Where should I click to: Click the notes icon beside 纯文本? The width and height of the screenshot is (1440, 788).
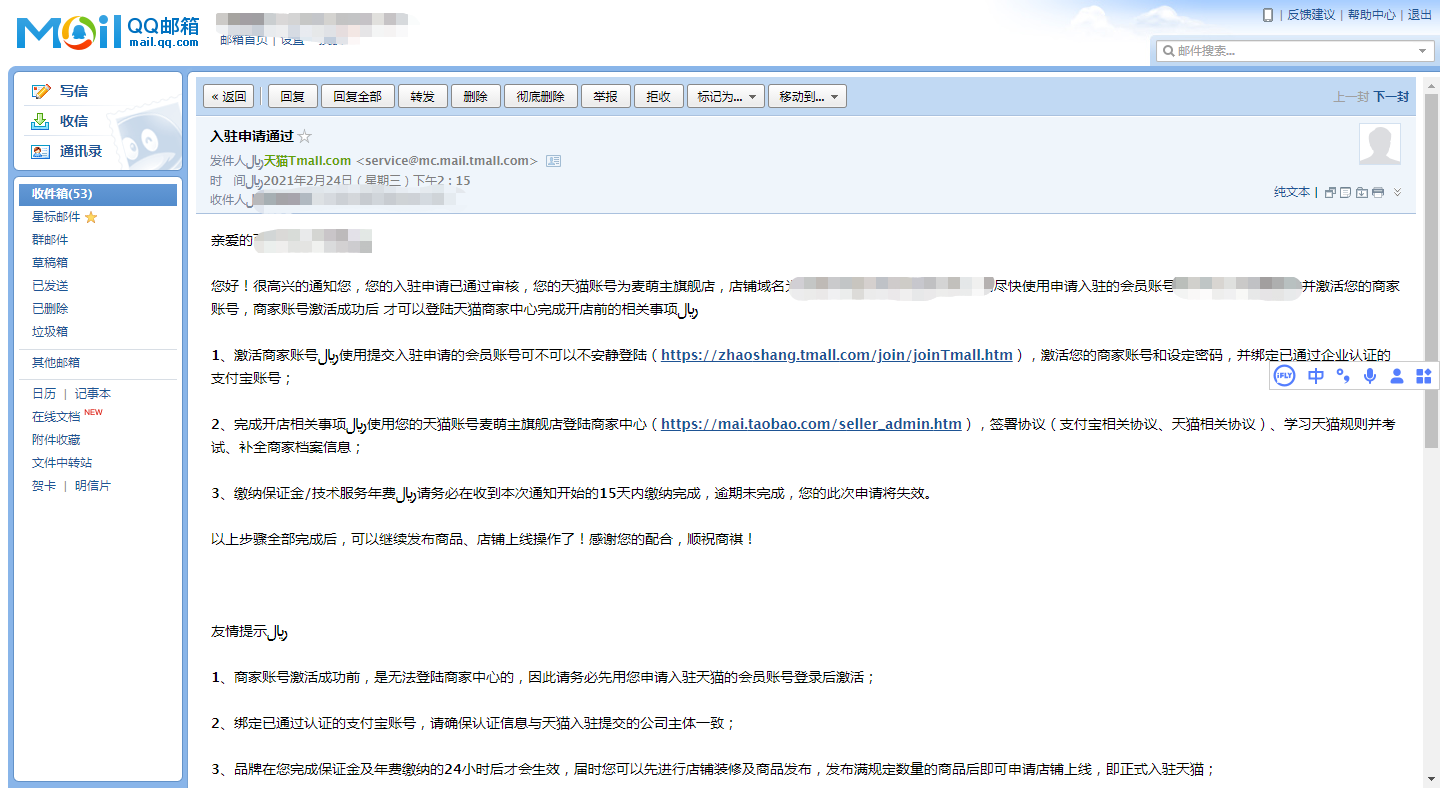click(1346, 192)
